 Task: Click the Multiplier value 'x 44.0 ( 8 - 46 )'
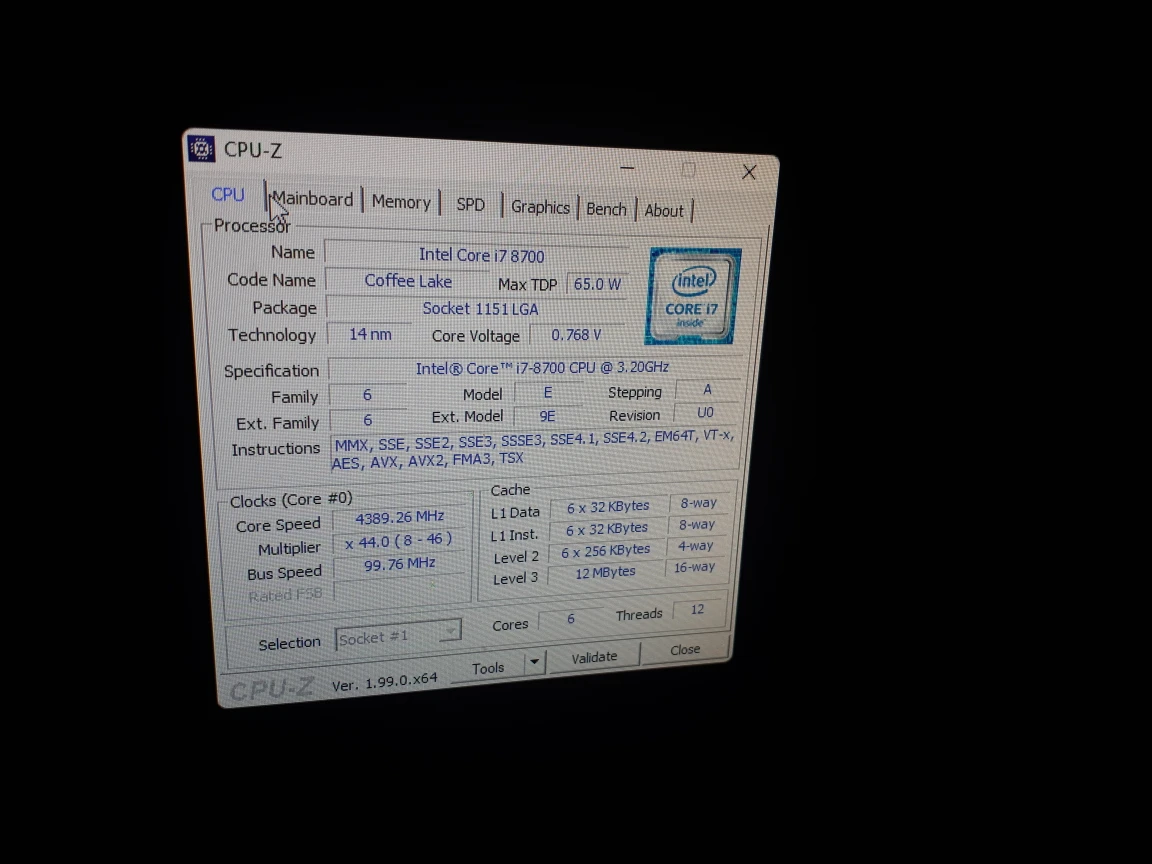tap(399, 541)
